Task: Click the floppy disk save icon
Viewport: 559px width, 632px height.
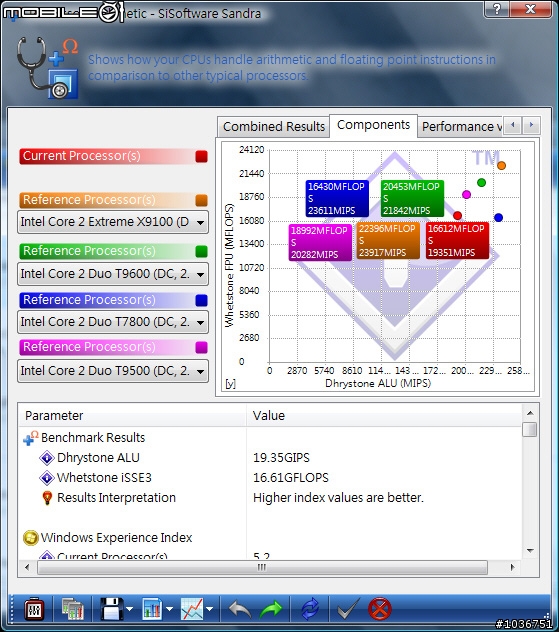Action: 111,609
